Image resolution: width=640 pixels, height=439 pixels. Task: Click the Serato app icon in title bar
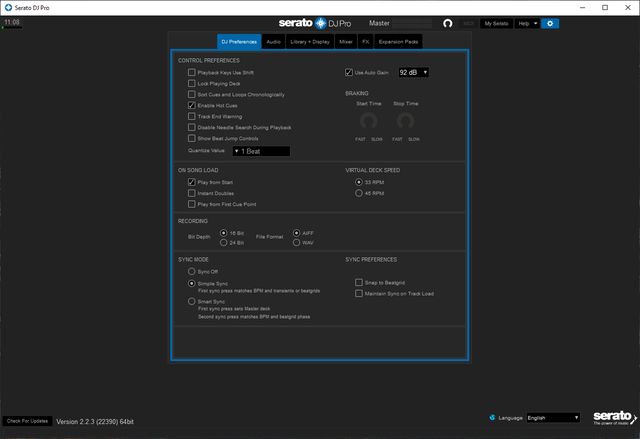coord(7,6)
